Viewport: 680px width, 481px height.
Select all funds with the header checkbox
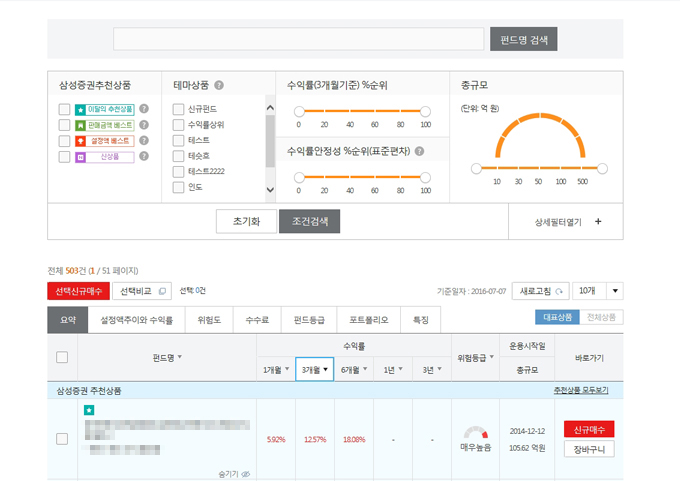pos(62,357)
